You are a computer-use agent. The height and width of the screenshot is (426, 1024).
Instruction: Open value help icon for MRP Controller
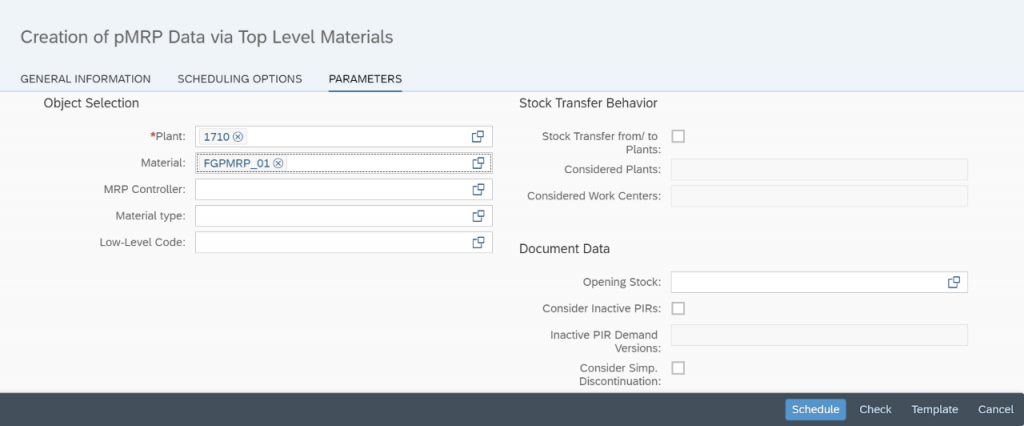click(478, 189)
